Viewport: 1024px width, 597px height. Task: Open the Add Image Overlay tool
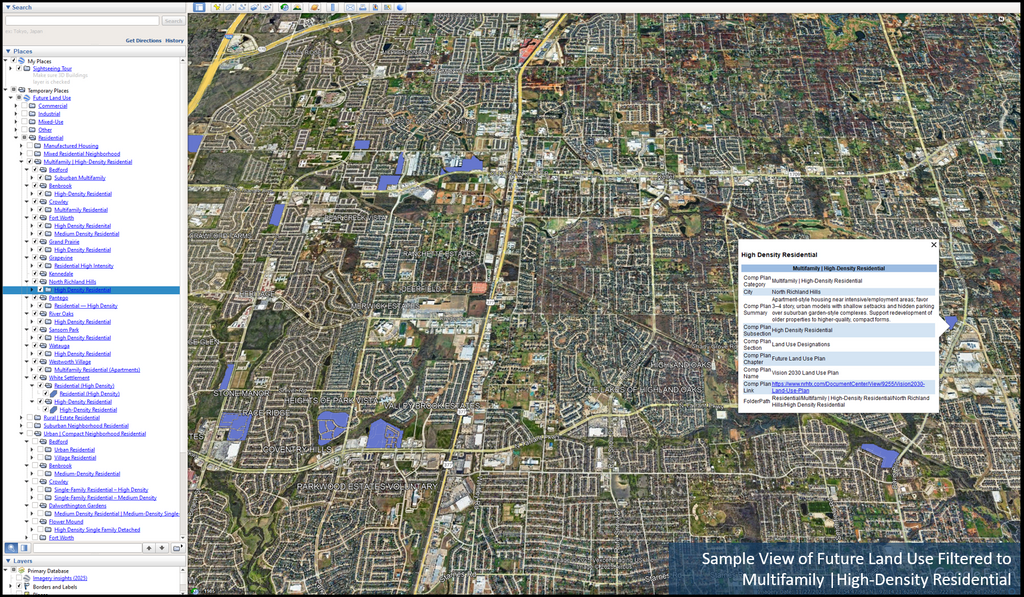coord(255,6)
